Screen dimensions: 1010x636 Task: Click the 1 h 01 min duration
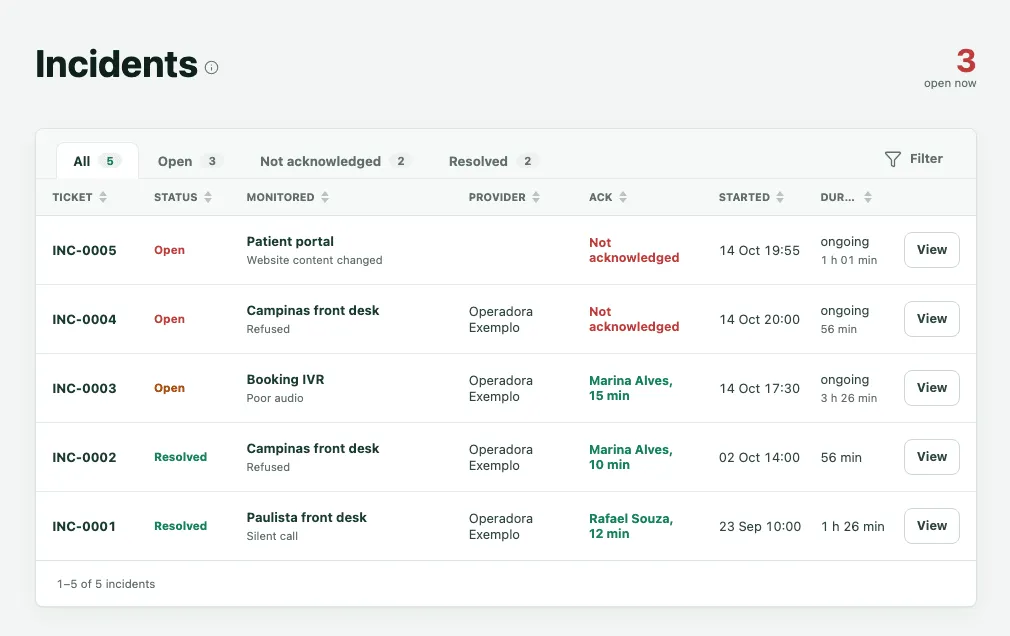849,260
